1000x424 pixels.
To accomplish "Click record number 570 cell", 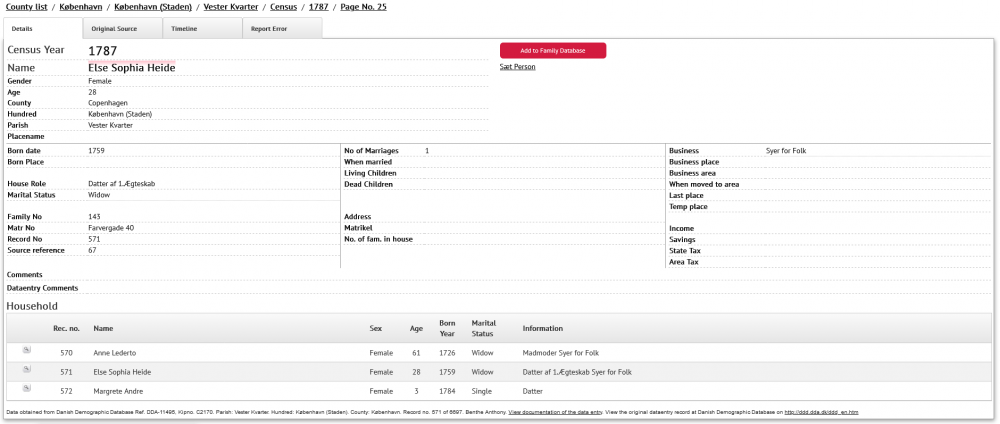I will [66, 353].
